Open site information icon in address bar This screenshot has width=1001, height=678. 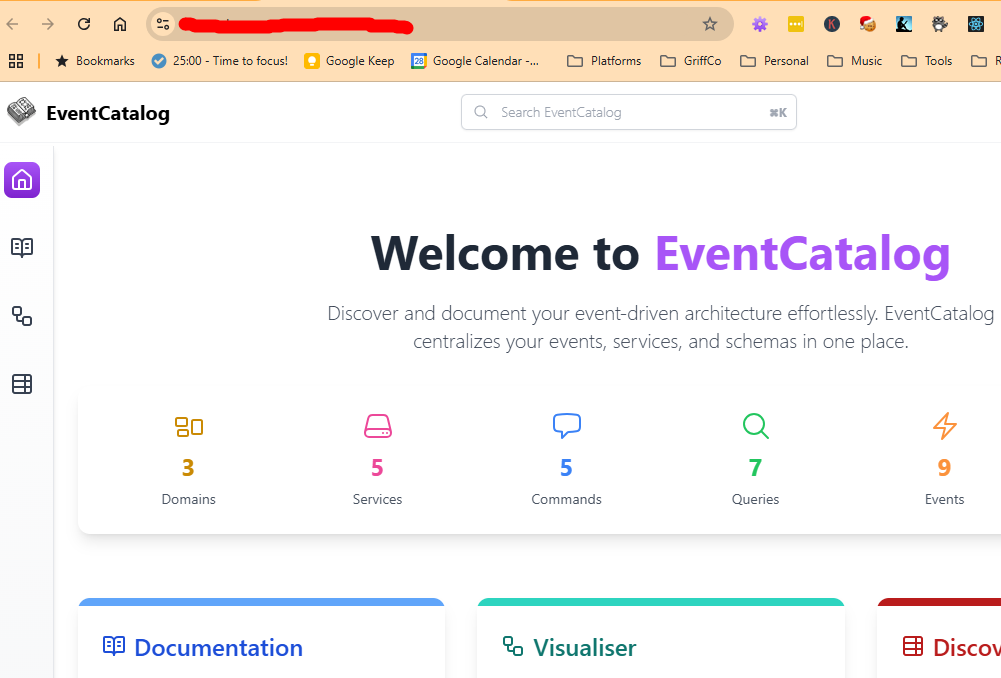(163, 24)
